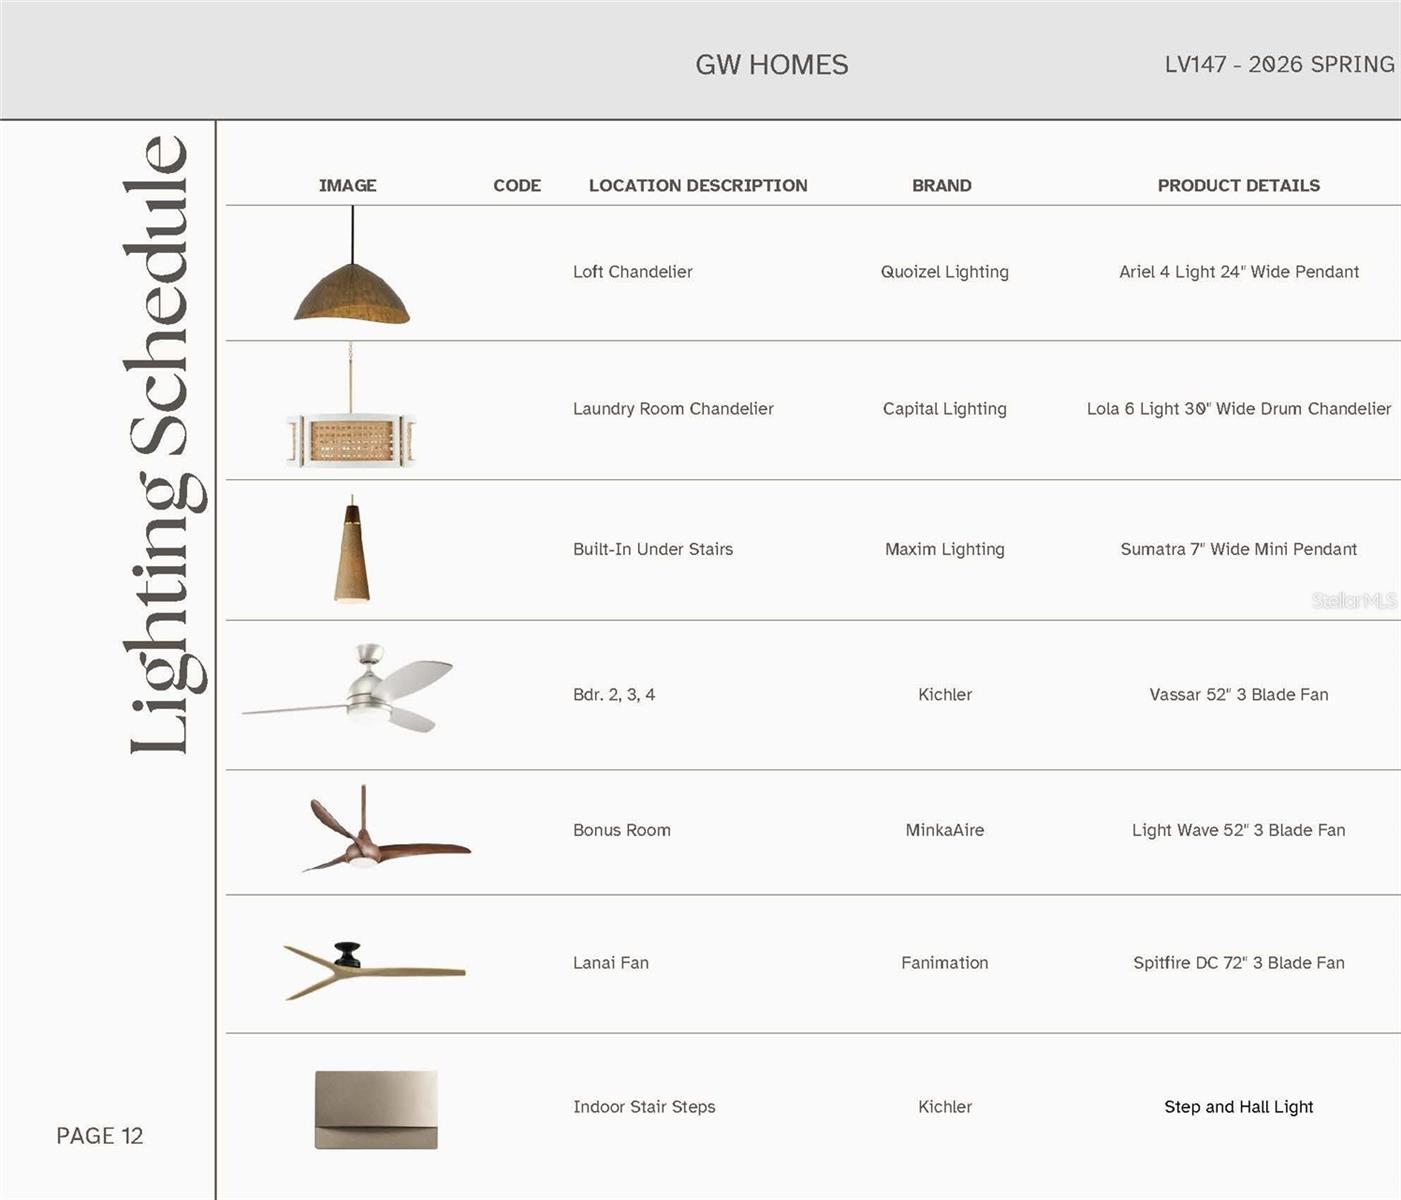The height and width of the screenshot is (1200, 1401).
Task: Click the PAGE 12 label
Action: click(x=100, y=1136)
